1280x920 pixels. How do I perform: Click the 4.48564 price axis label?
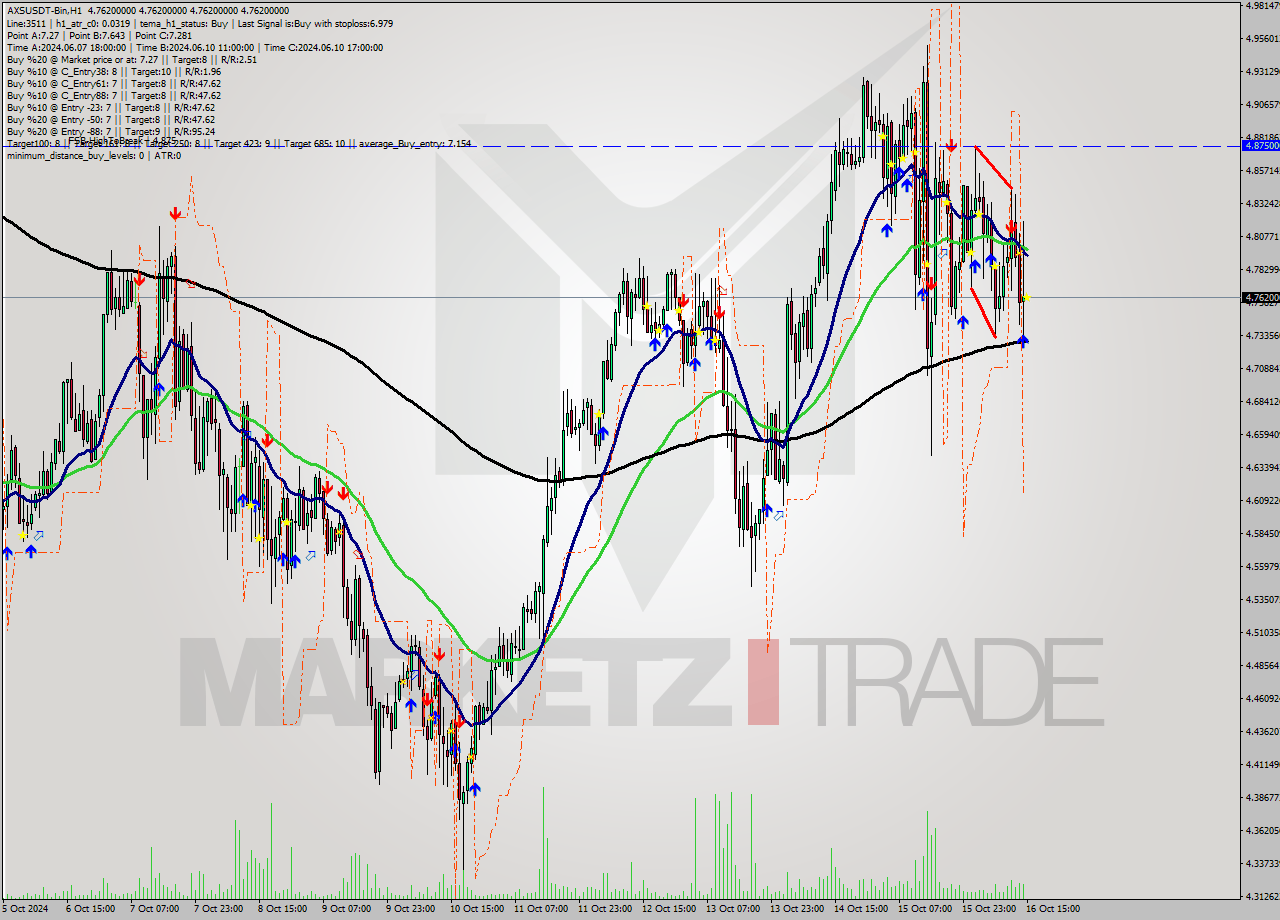tap(1261, 665)
